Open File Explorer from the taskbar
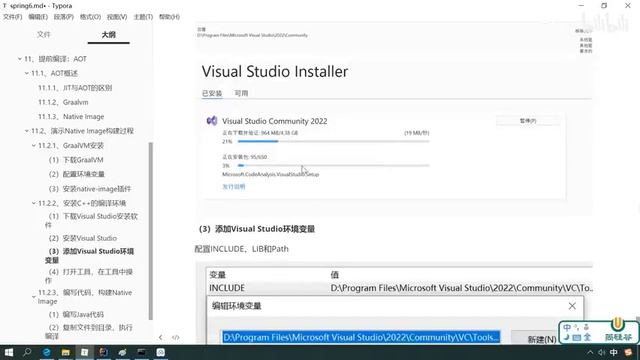This screenshot has height=360, width=640. 65,352
